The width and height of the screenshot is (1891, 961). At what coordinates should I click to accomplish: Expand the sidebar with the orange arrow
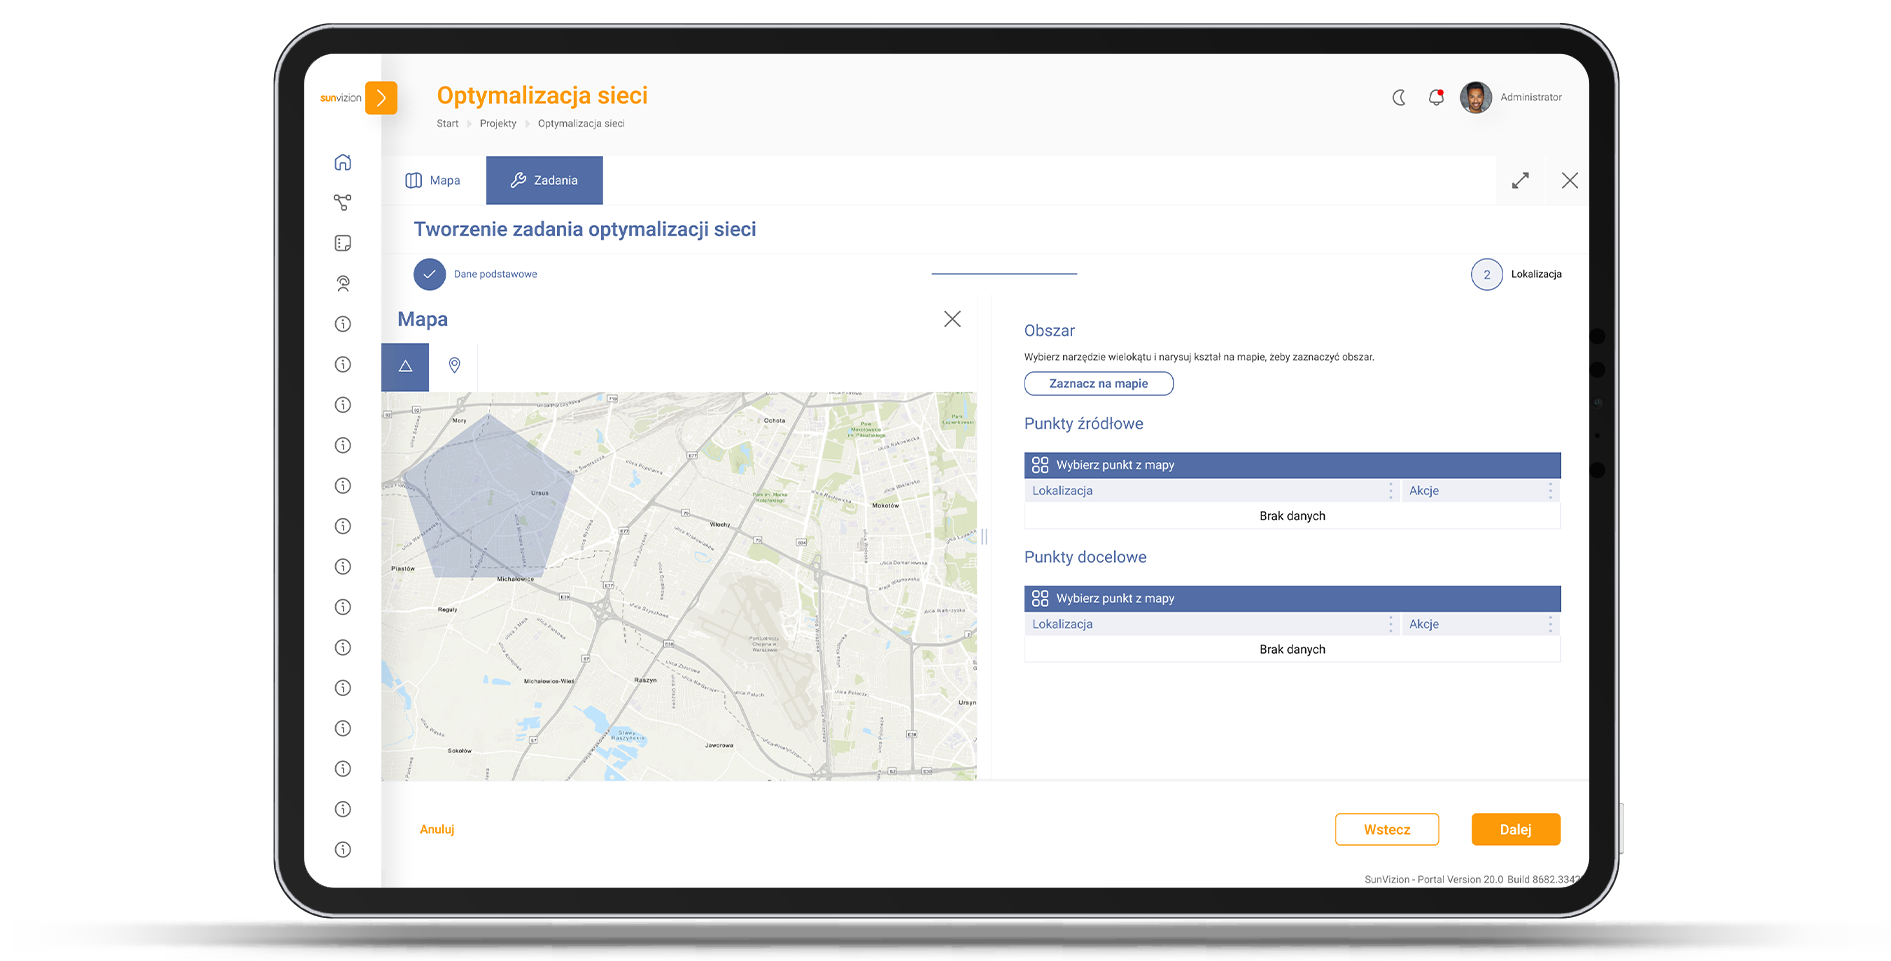point(381,98)
